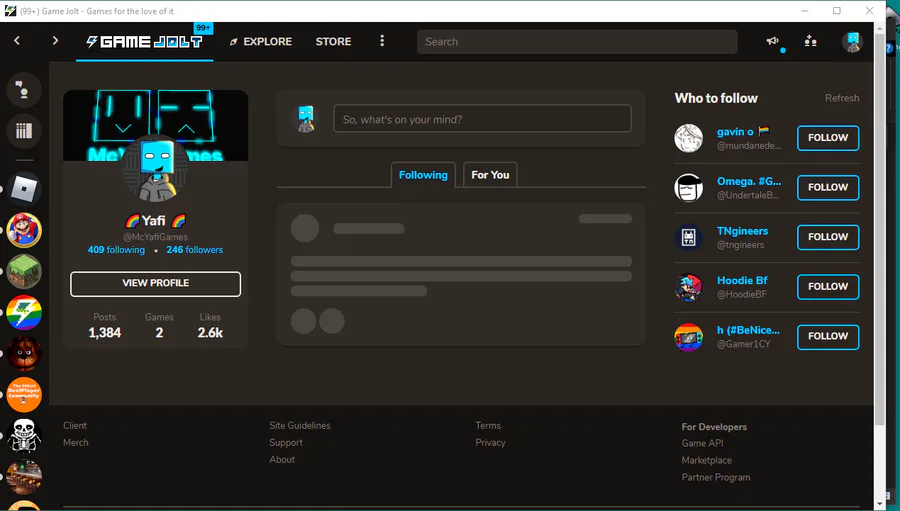Click the rainbow avatar of Gamer1CY
The height and width of the screenshot is (511, 900).
[688, 336]
